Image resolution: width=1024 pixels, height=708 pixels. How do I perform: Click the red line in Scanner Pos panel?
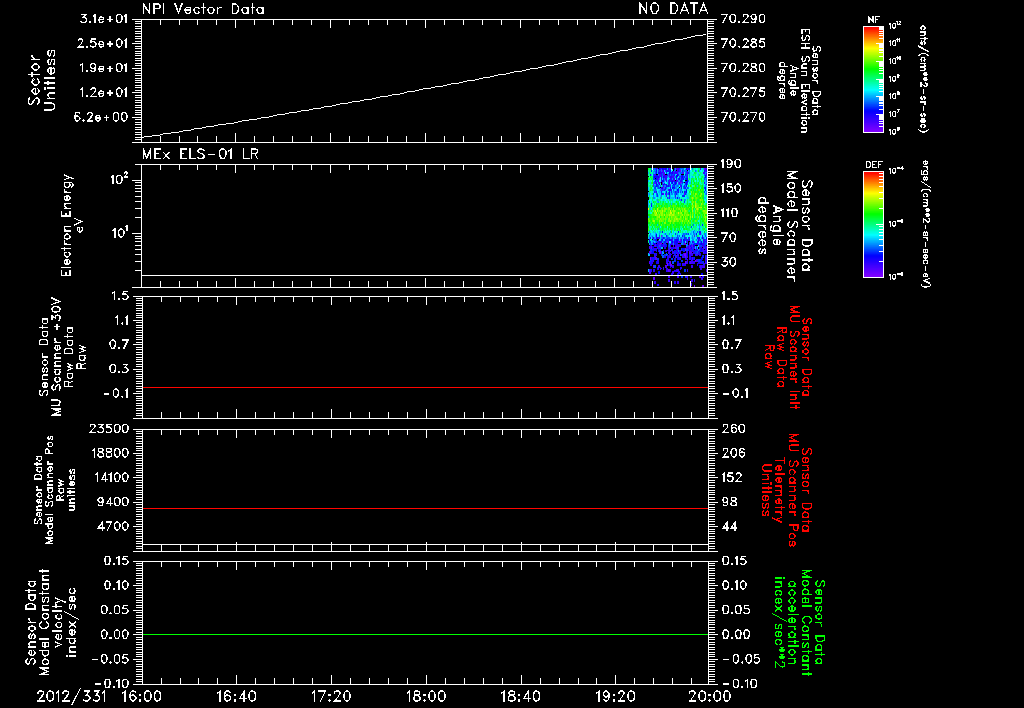(424, 508)
